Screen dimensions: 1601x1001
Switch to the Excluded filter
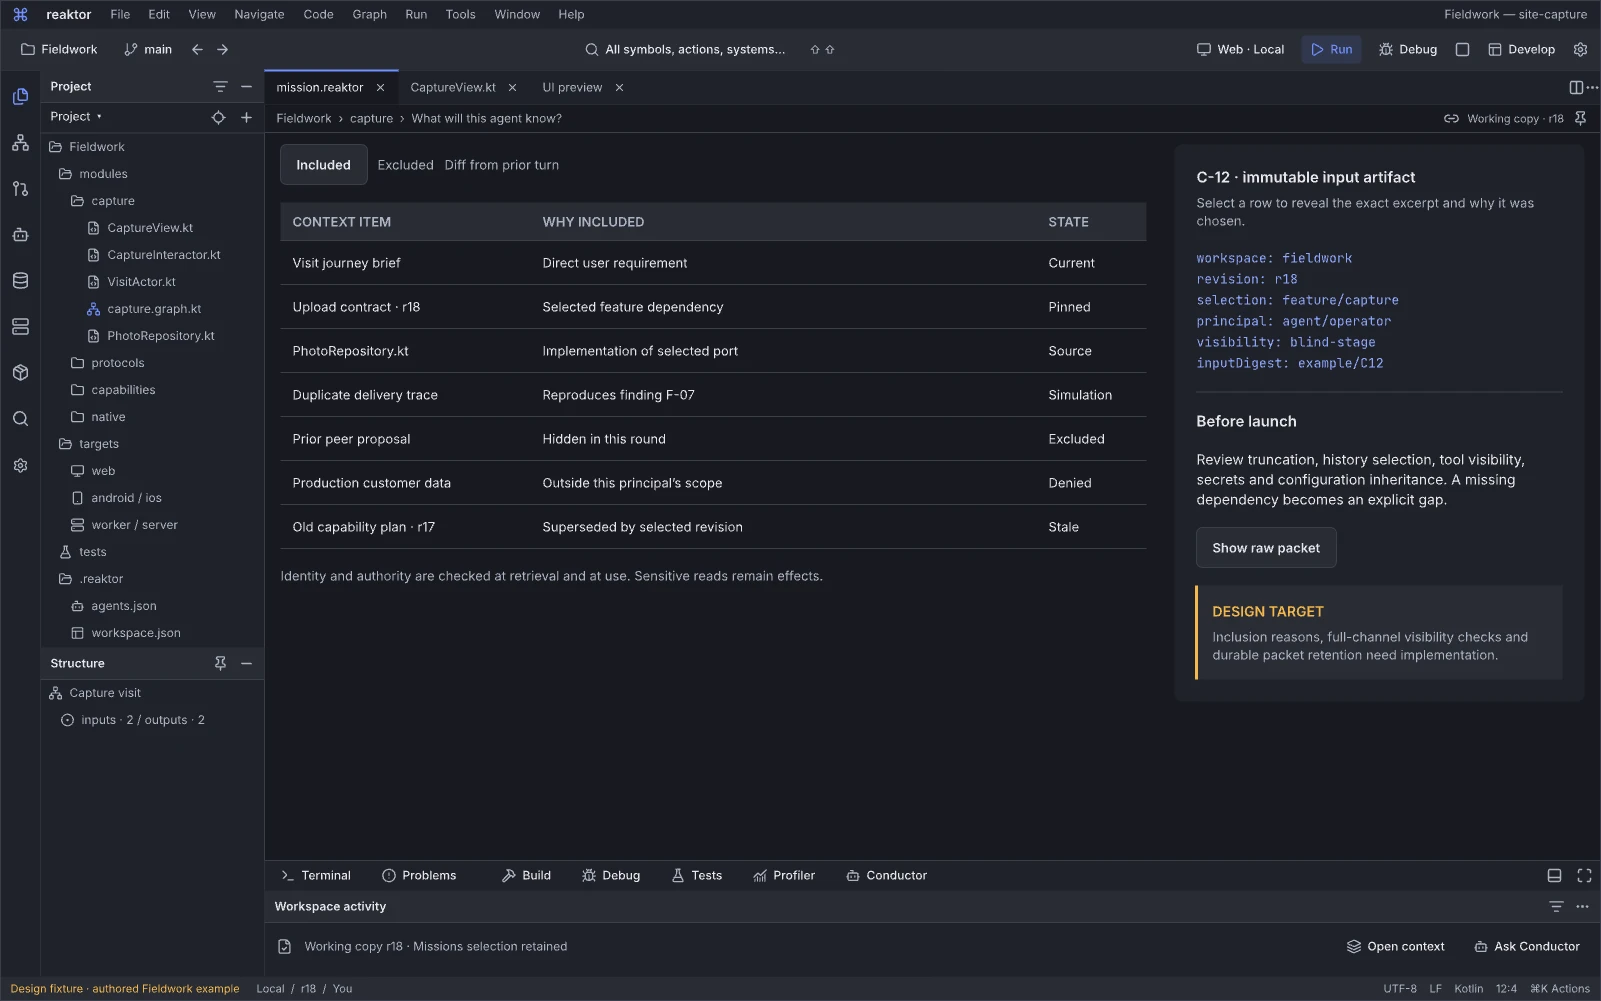[405, 165]
